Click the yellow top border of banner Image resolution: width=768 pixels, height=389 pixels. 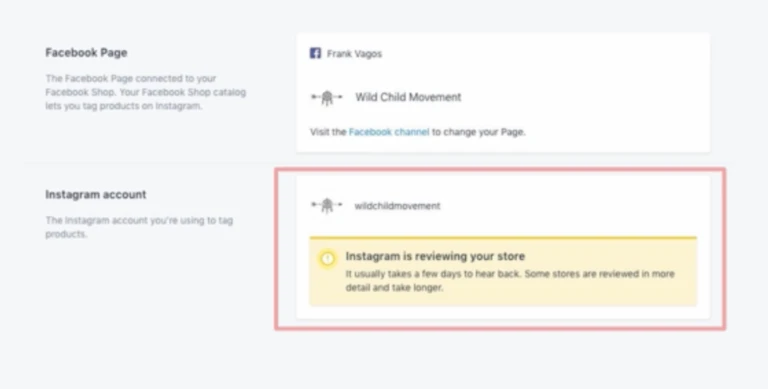503,238
